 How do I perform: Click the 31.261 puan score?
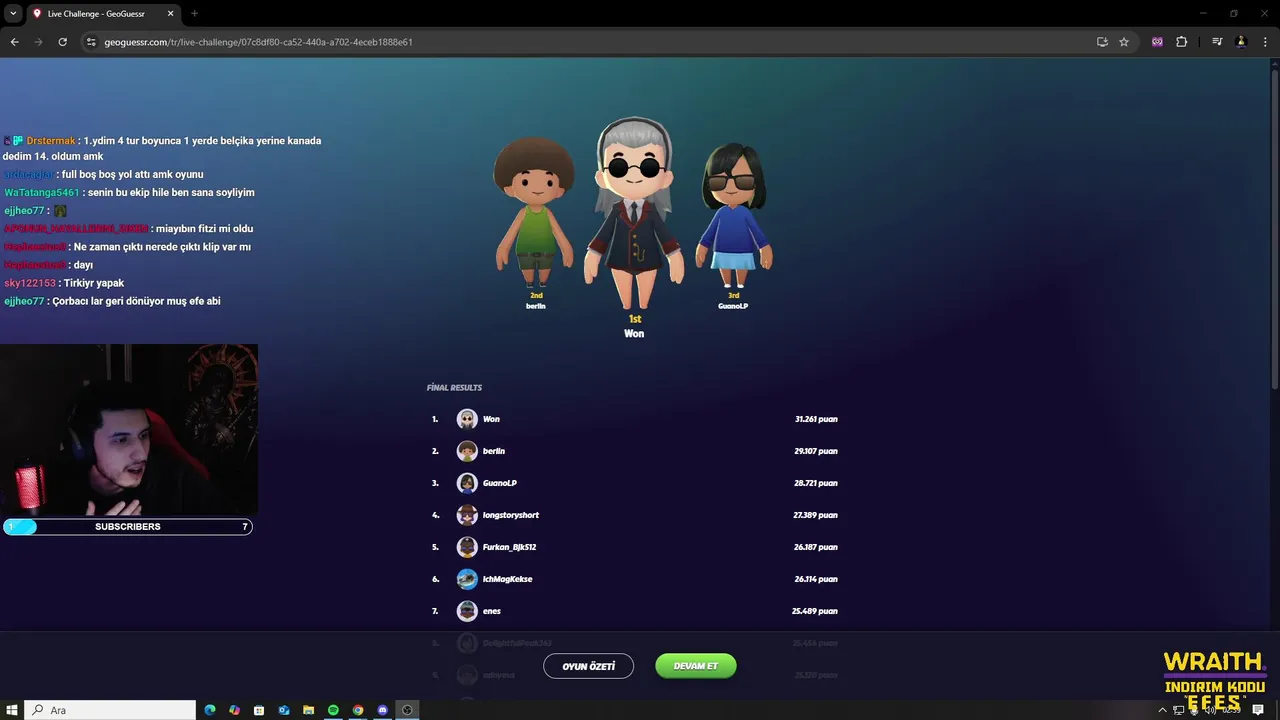coord(816,419)
